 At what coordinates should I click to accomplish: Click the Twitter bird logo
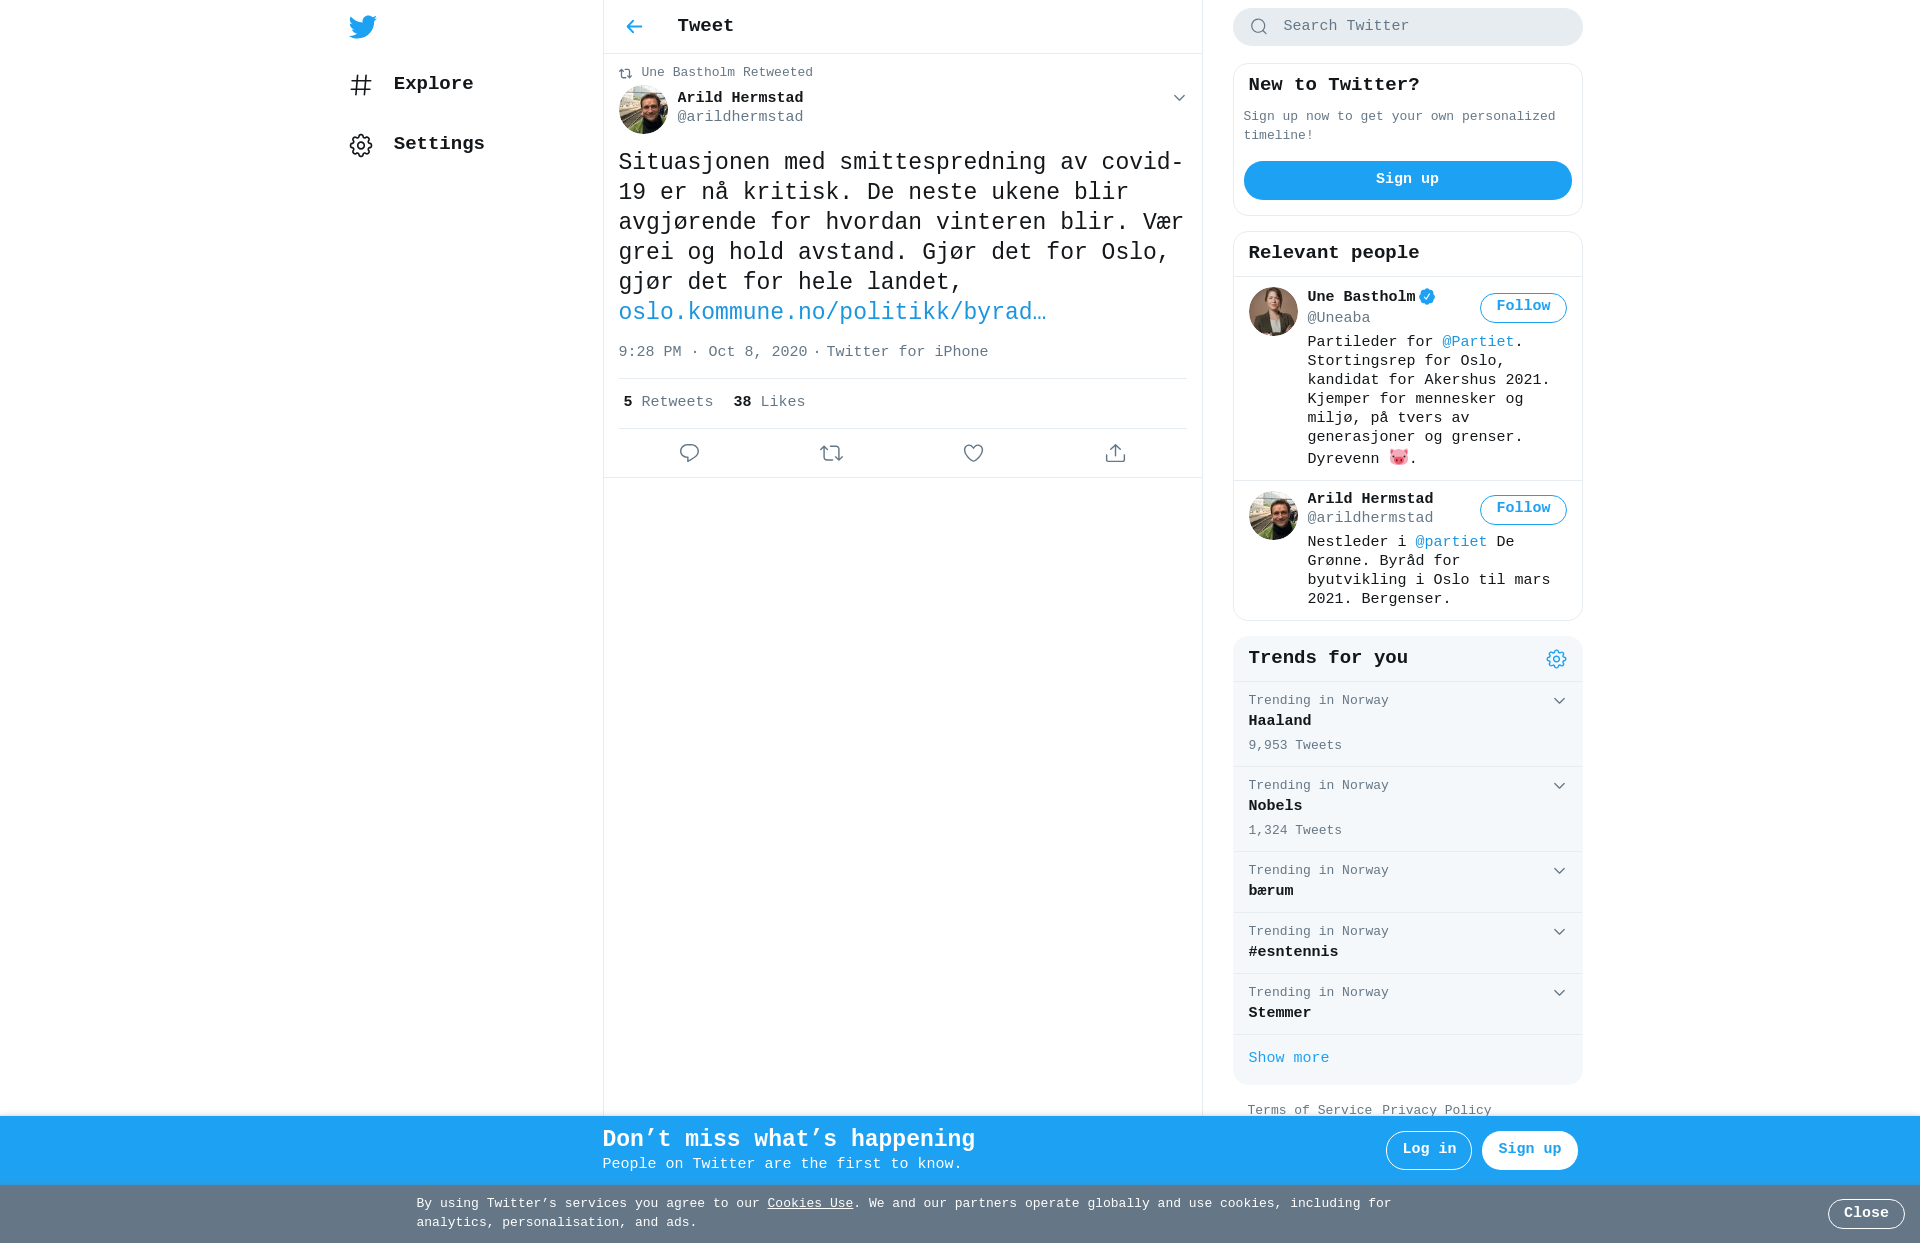click(x=363, y=27)
